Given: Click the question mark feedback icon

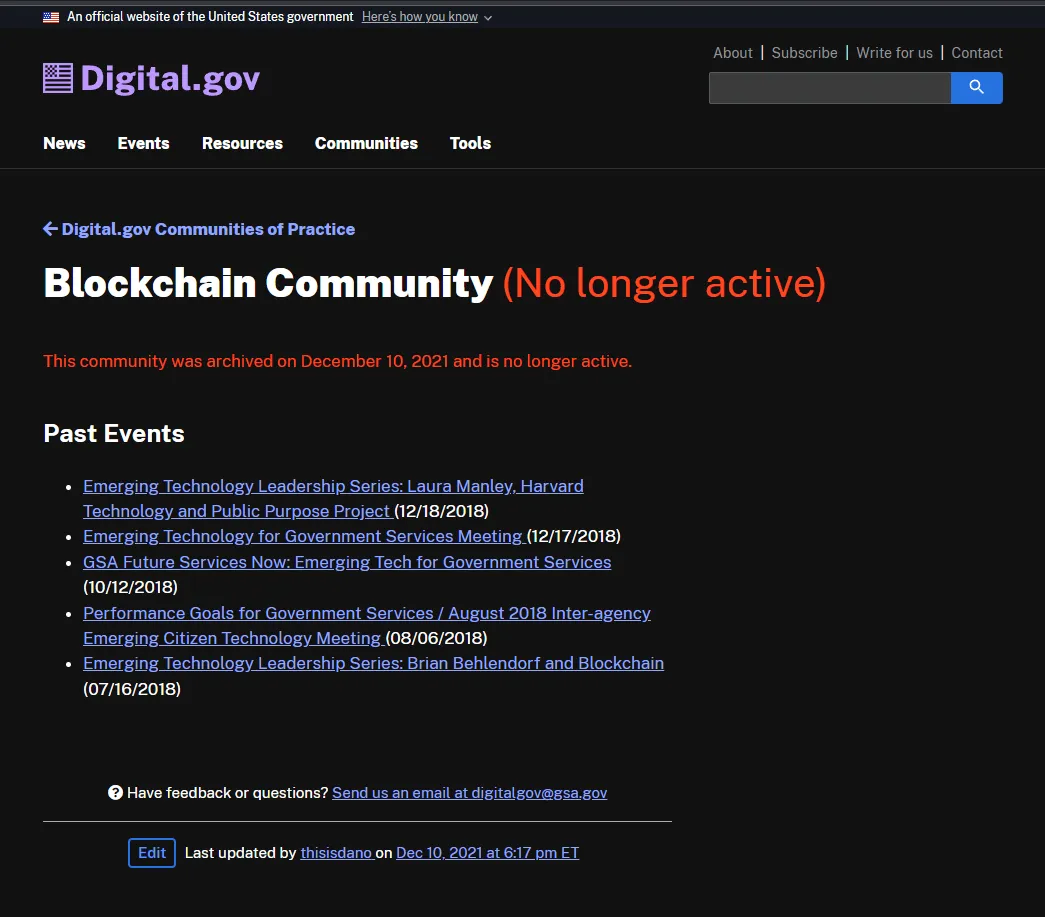Looking at the screenshot, I should (x=115, y=792).
